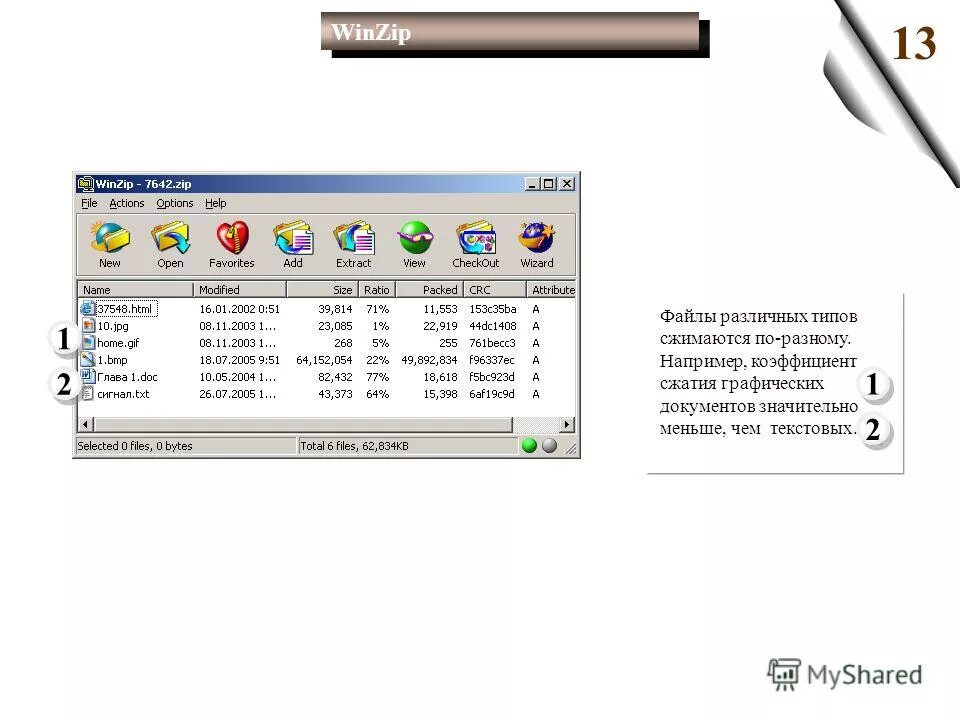Viewport: 960px width, 720px height.
Task: Click the Open archive toolbar icon
Action: coord(170,237)
